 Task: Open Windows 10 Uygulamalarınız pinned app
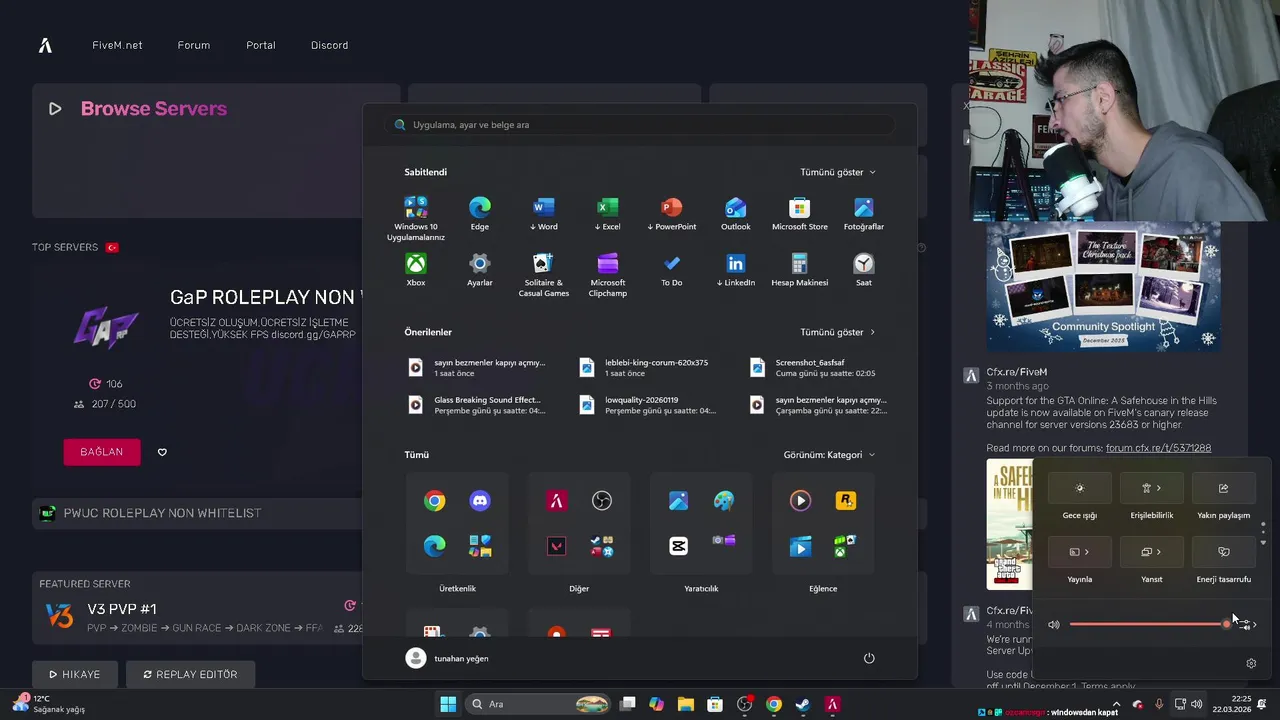[416, 217]
